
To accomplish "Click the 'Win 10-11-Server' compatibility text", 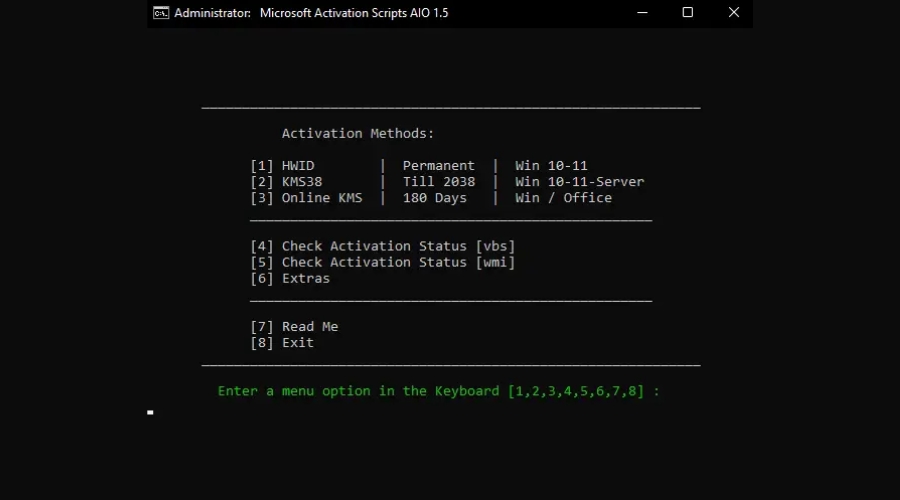I will click(579, 181).
